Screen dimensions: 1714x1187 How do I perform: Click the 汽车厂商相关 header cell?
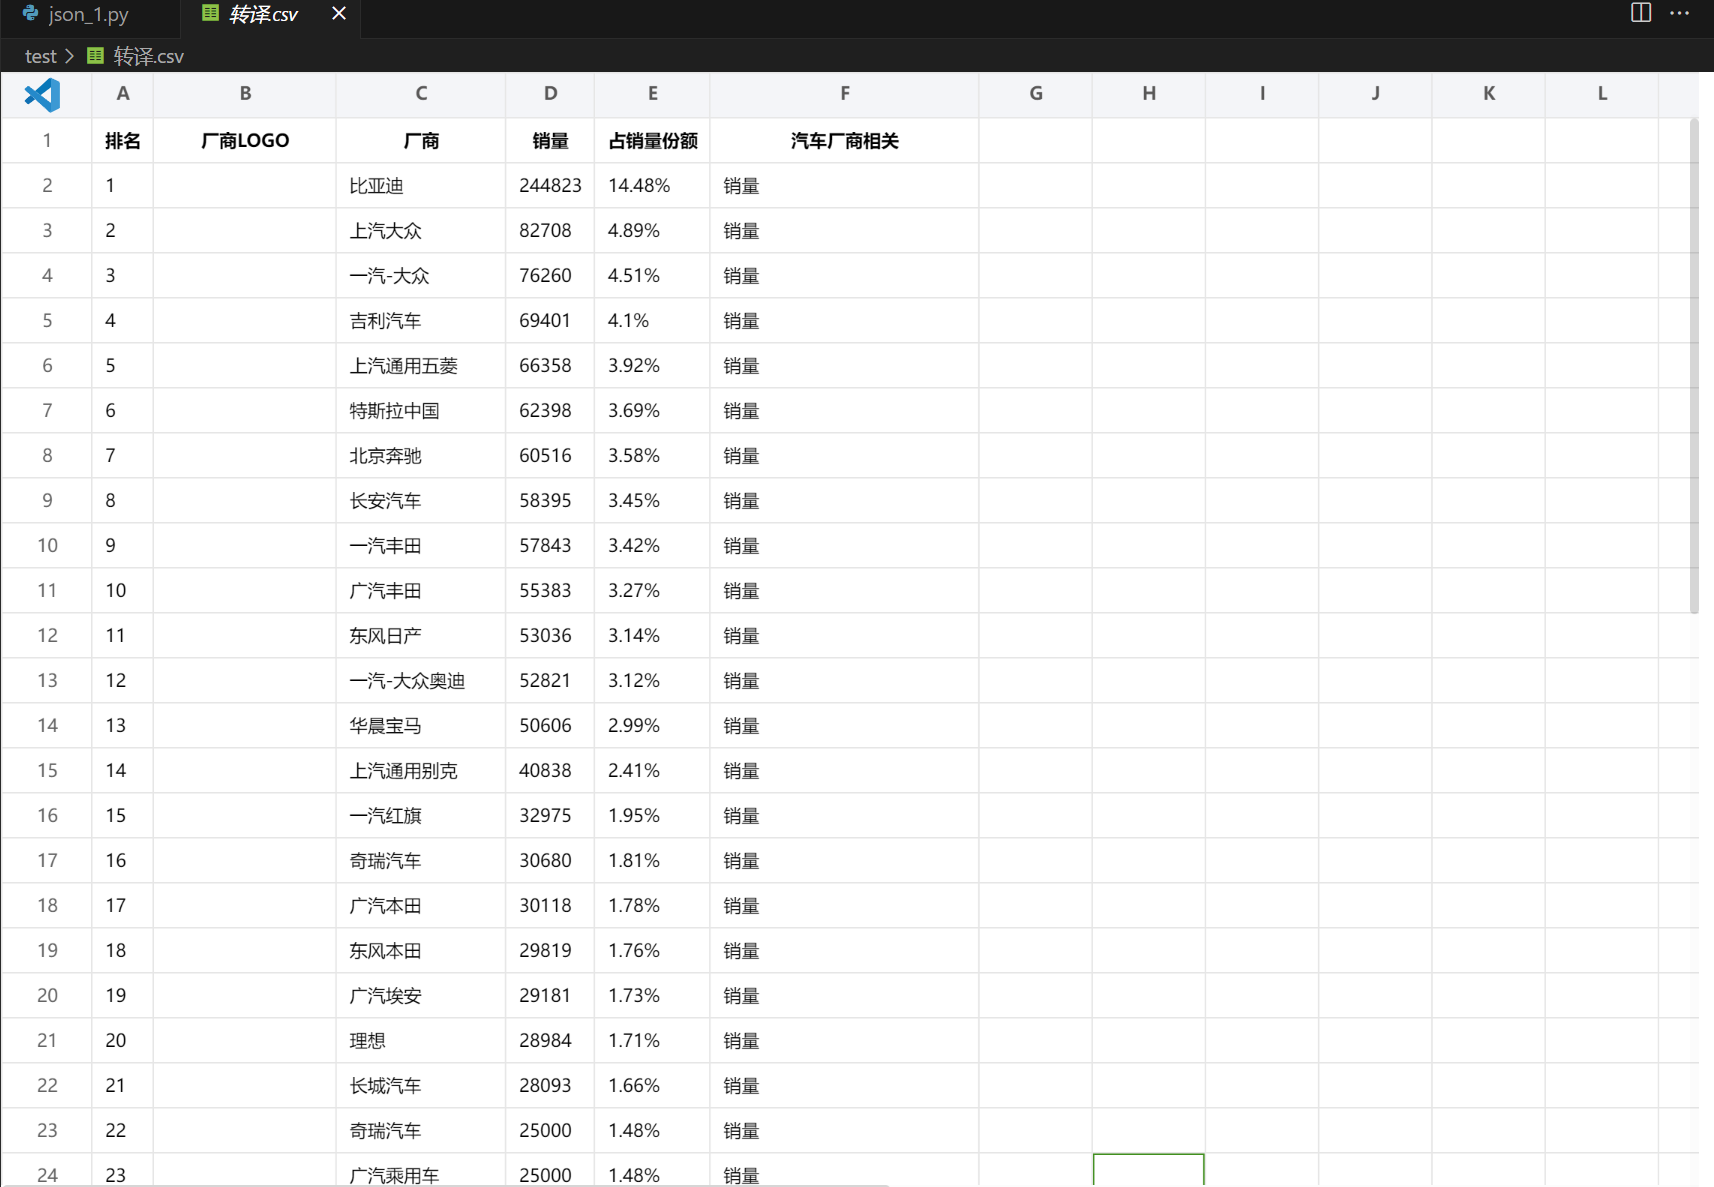point(845,141)
